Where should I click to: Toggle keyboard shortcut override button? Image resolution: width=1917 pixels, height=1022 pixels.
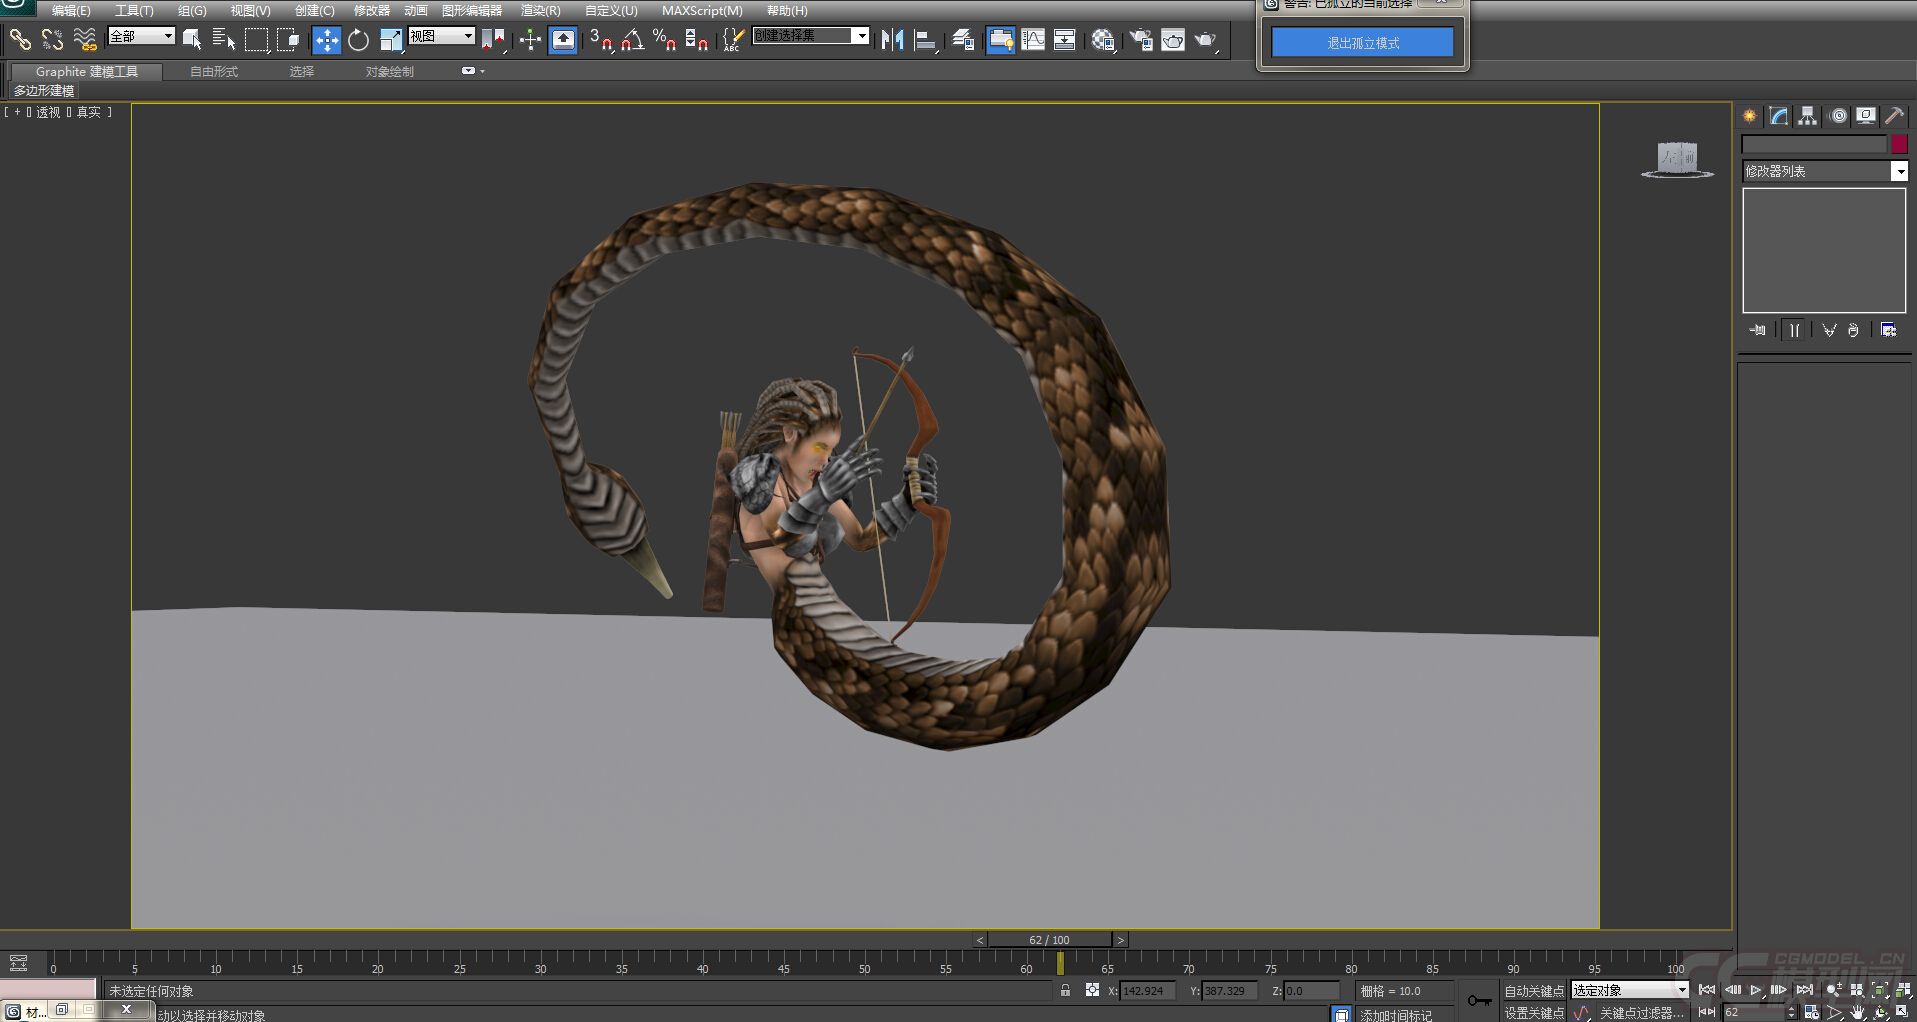564,40
